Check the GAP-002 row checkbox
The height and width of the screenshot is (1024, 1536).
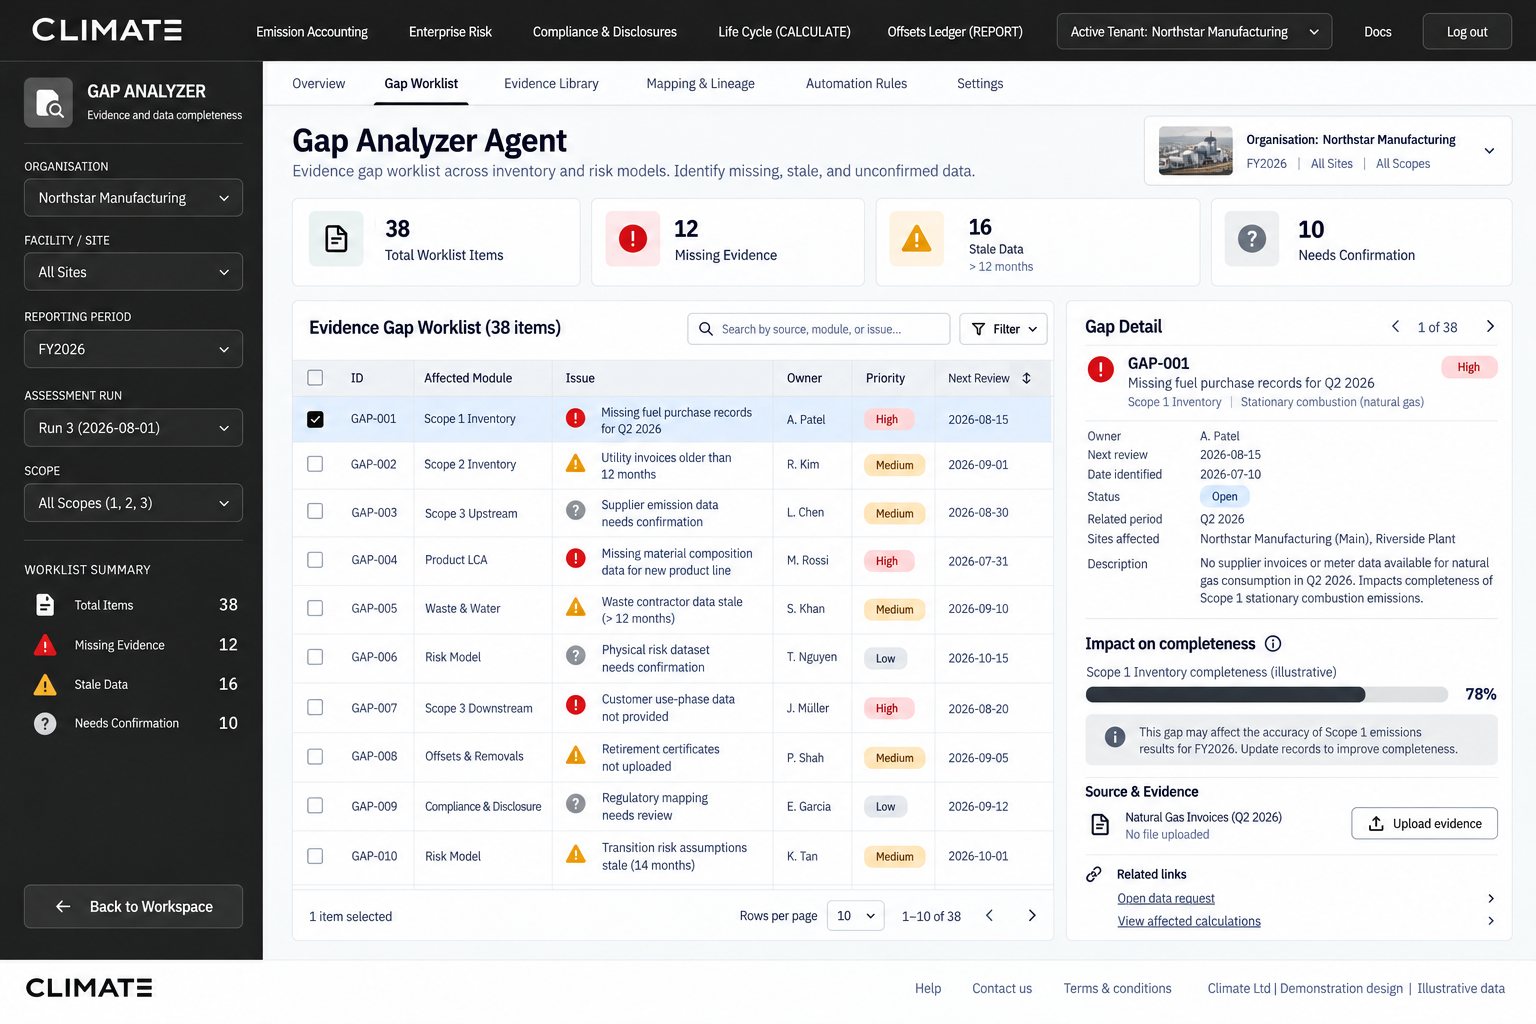tap(315, 464)
